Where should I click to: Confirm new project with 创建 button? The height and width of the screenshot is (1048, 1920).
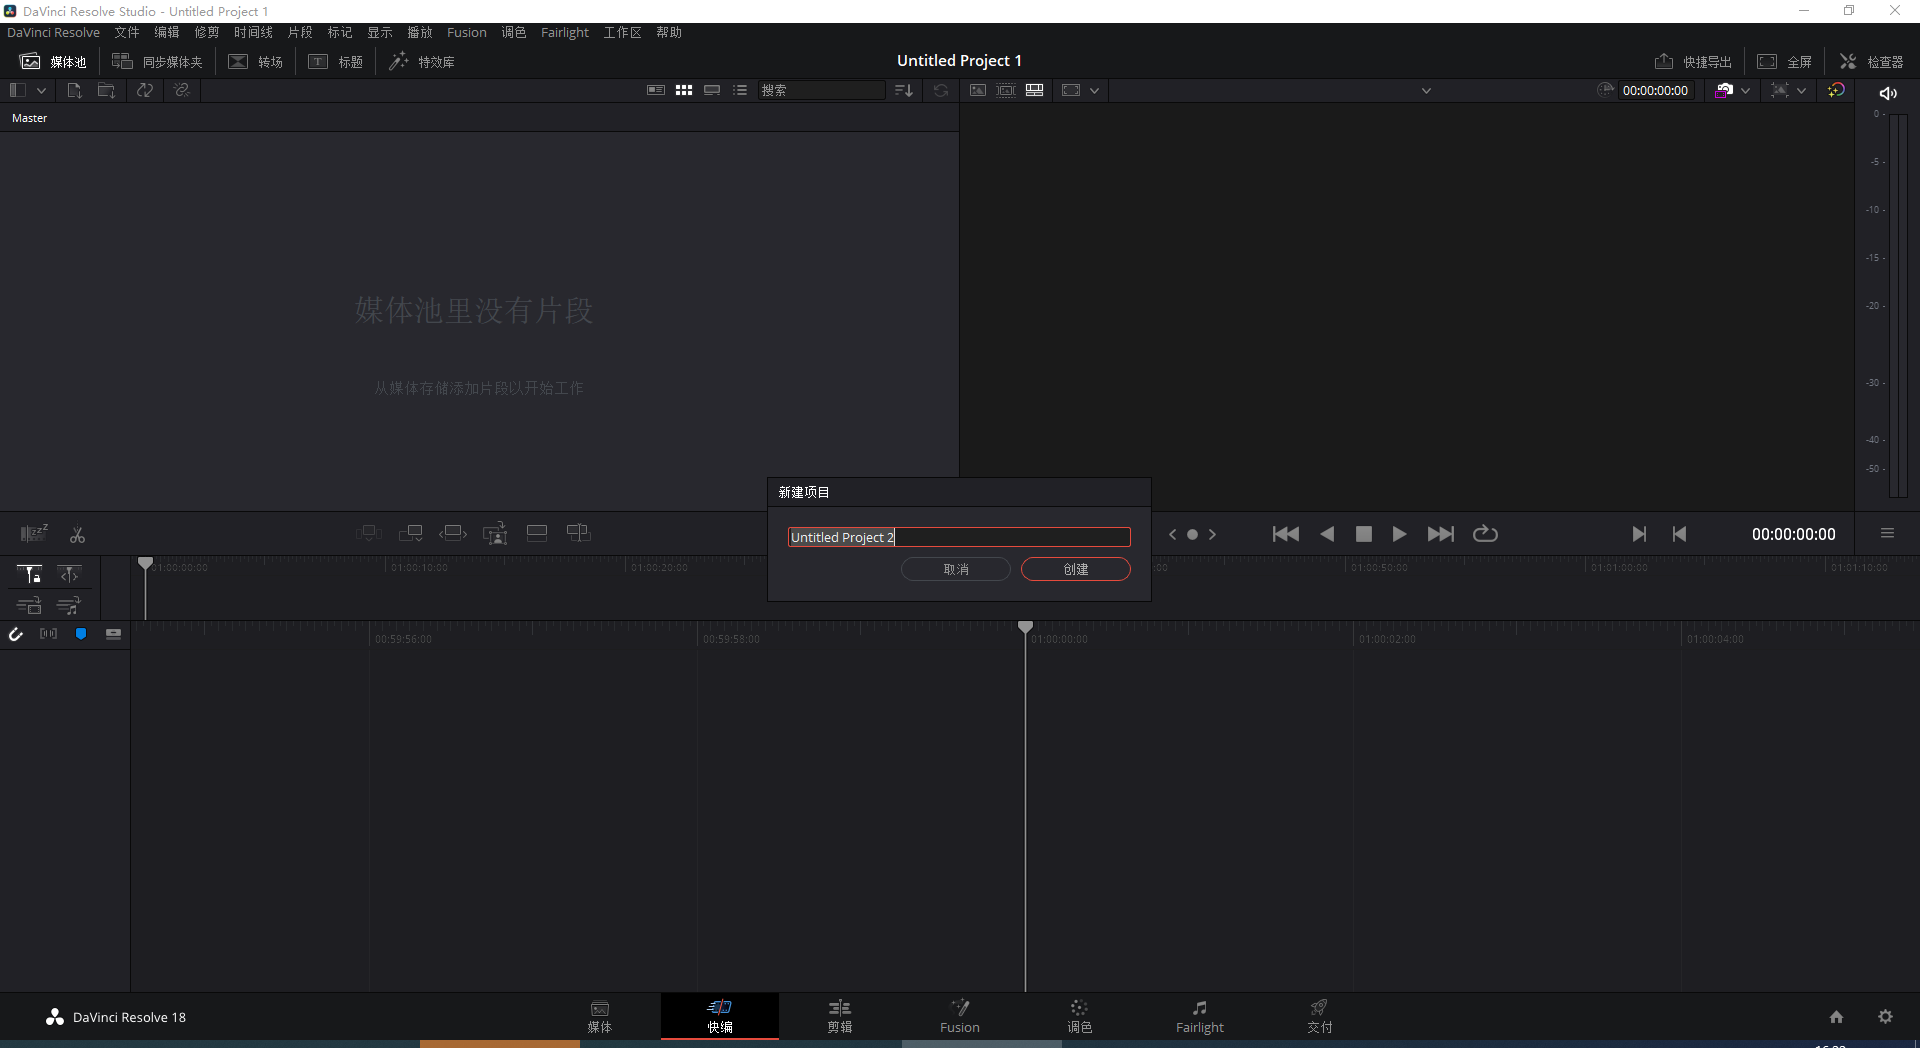[1075, 569]
